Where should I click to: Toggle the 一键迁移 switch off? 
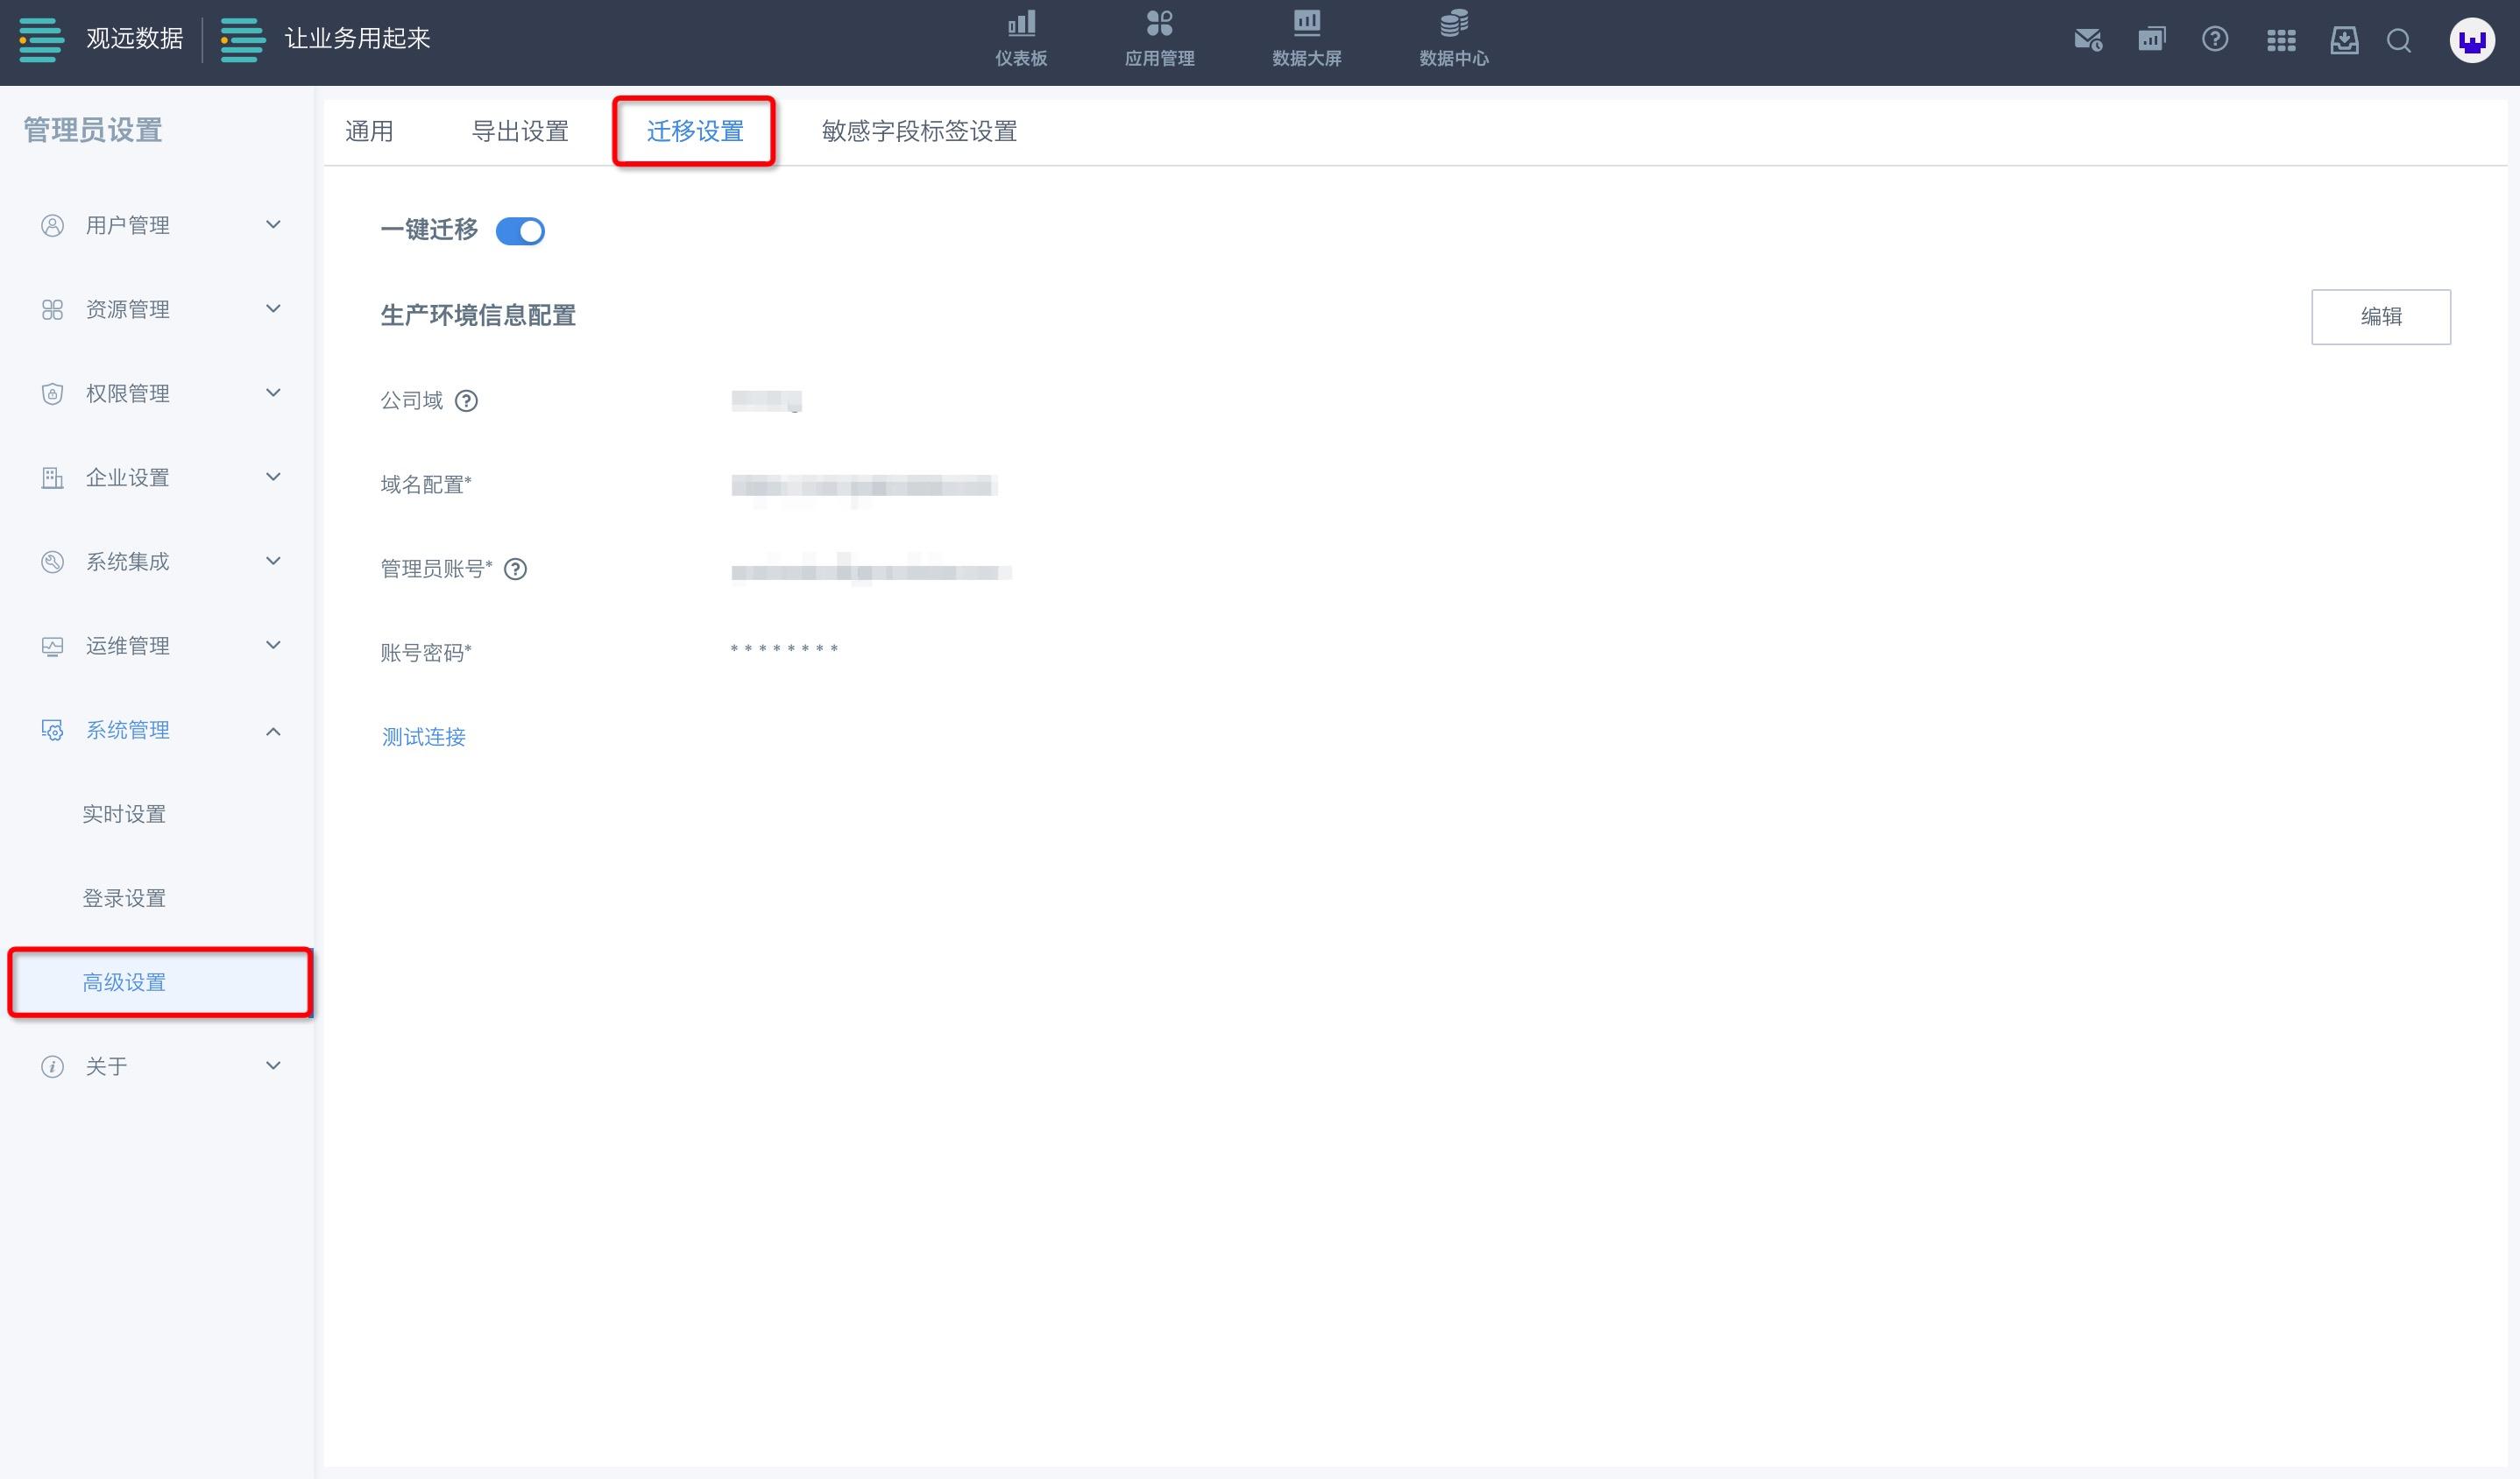pyautogui.click(x=520, y=231)
